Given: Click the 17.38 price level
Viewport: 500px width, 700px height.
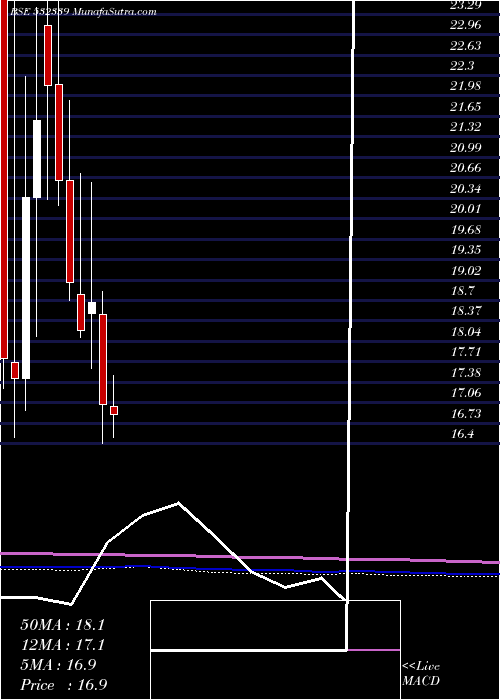Looking at the screenshot, I should 466,373.
